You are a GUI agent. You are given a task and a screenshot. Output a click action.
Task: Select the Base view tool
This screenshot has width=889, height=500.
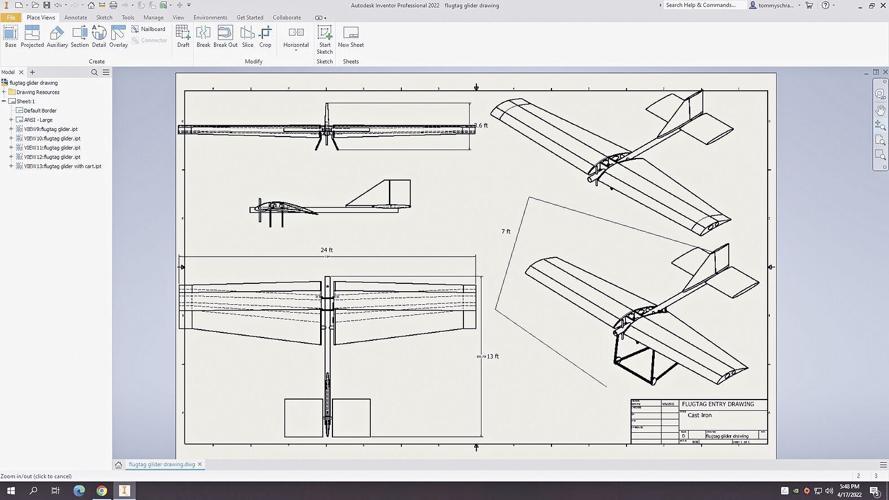pos(10,37)
